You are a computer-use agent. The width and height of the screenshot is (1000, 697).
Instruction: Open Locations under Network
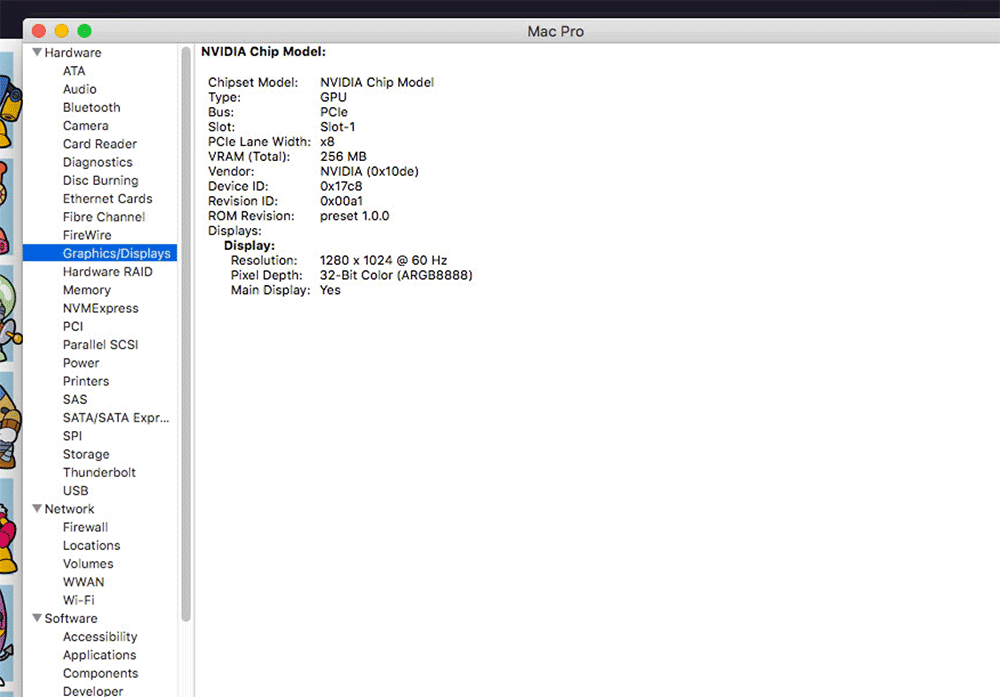[91, 546]
